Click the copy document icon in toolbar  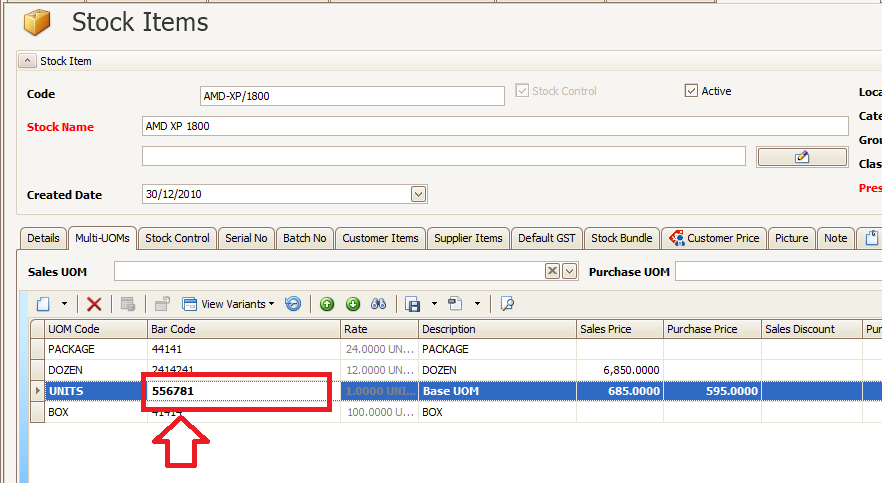point(455,304)
